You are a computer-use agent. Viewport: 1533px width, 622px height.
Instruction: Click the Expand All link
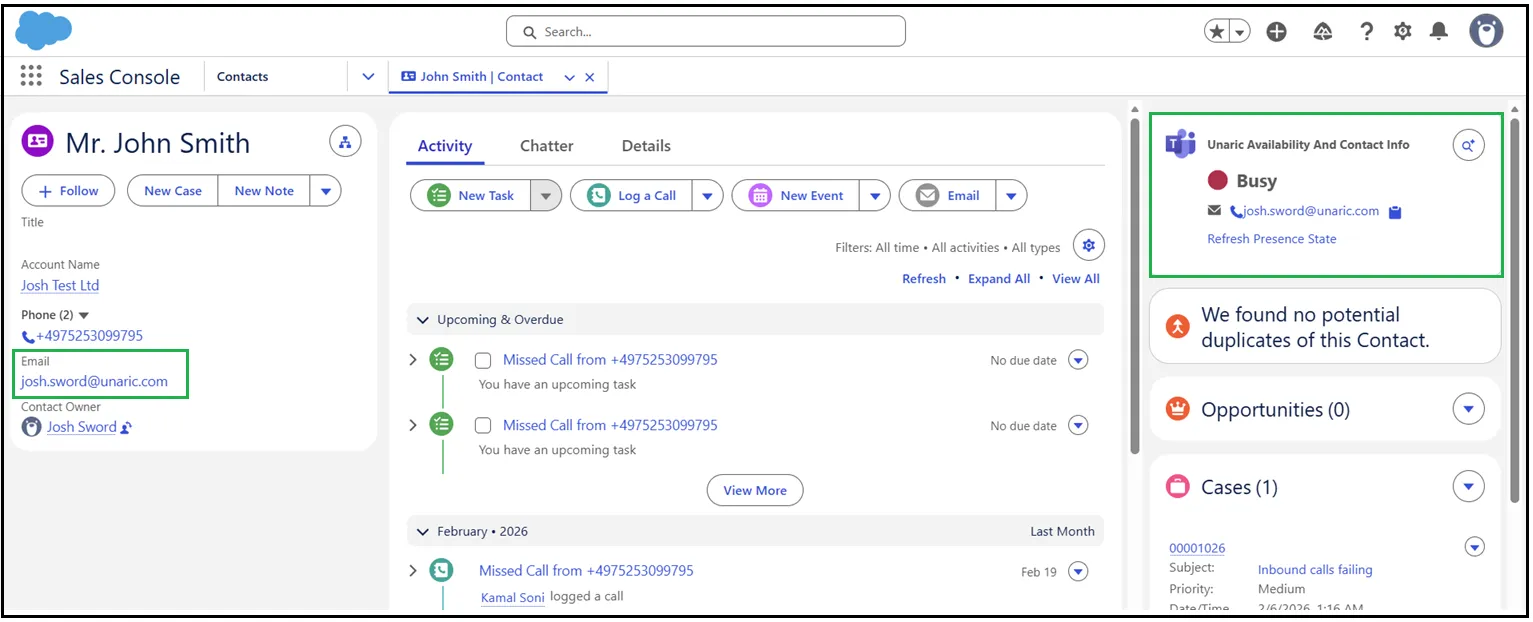(x=999, y=279)
